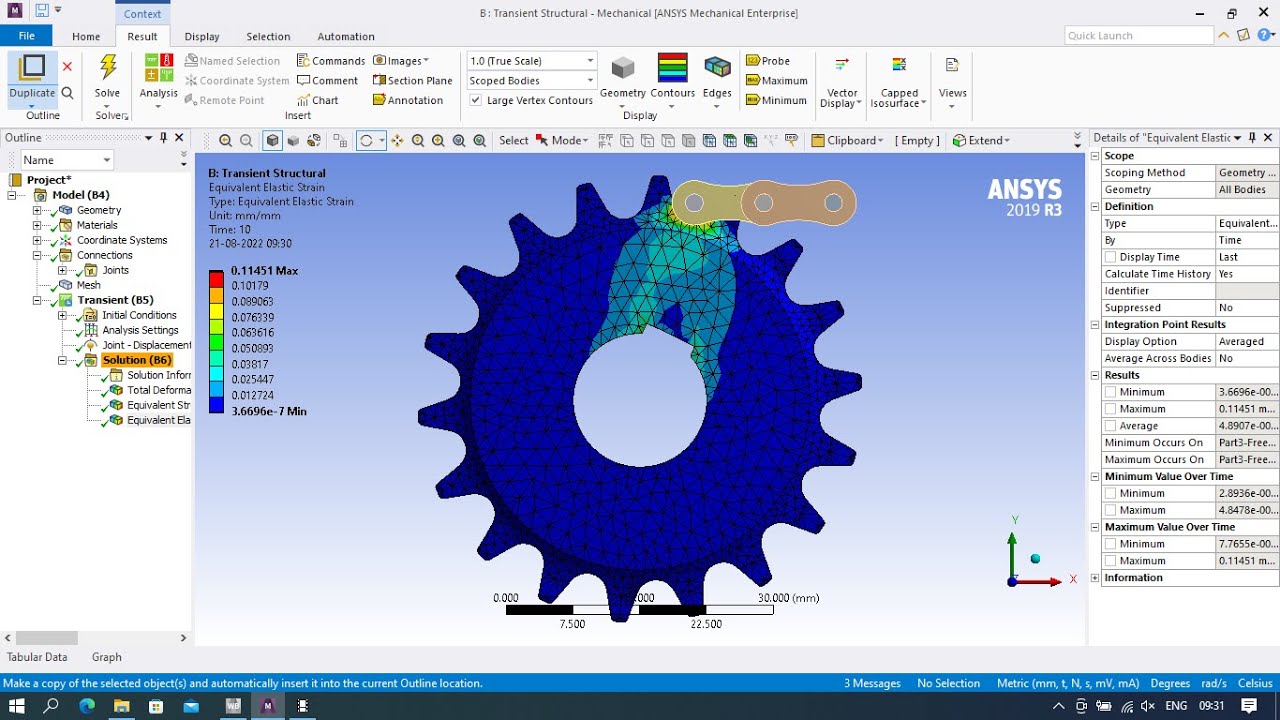The width and height of the screenshot is (1280, 720).
Task: Open Mechanical app in Windows taskbar
Action: 267,706
